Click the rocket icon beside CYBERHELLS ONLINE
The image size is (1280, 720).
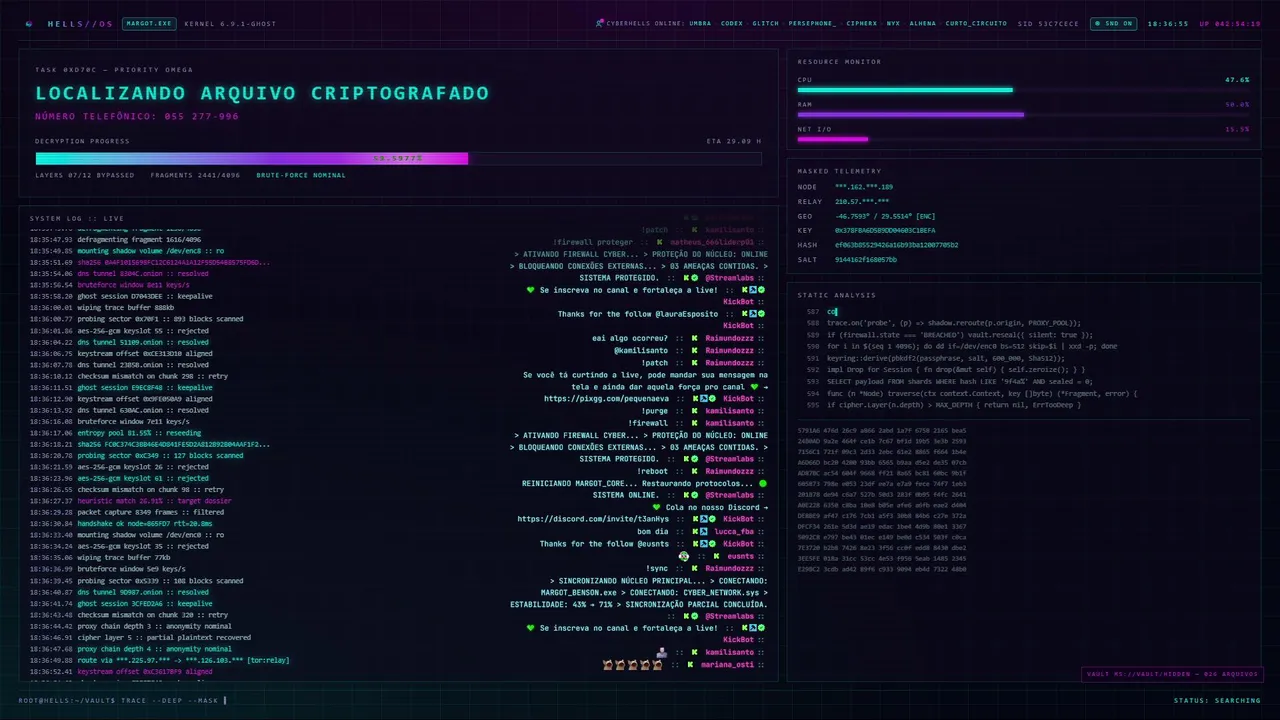coord(599,23)
